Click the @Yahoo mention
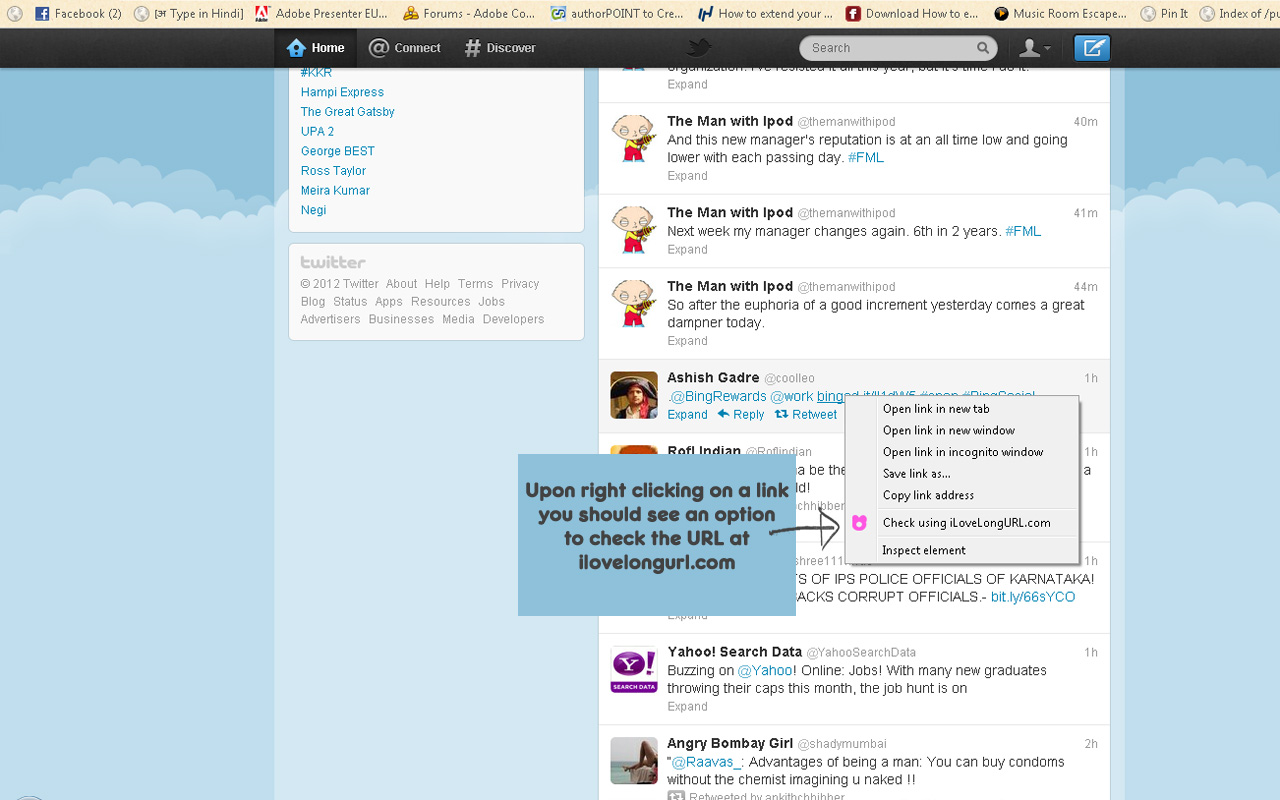 765,670
